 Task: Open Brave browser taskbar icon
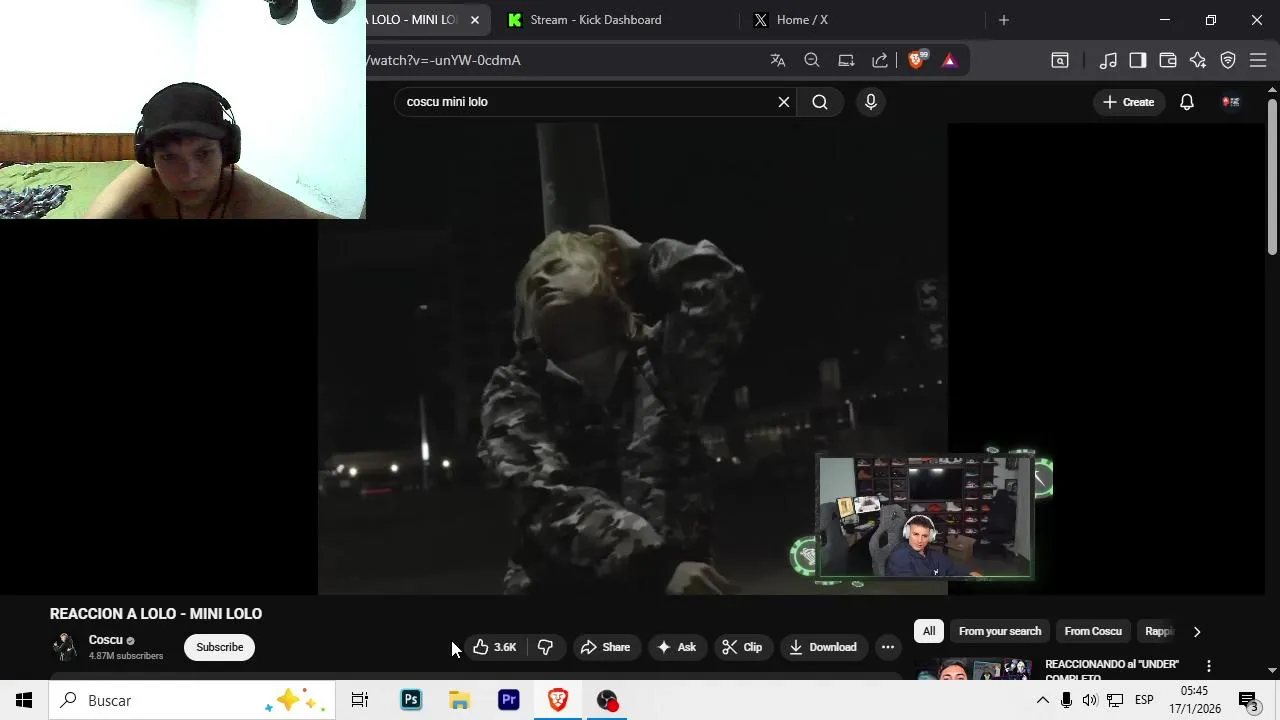(x=558, y=700)
